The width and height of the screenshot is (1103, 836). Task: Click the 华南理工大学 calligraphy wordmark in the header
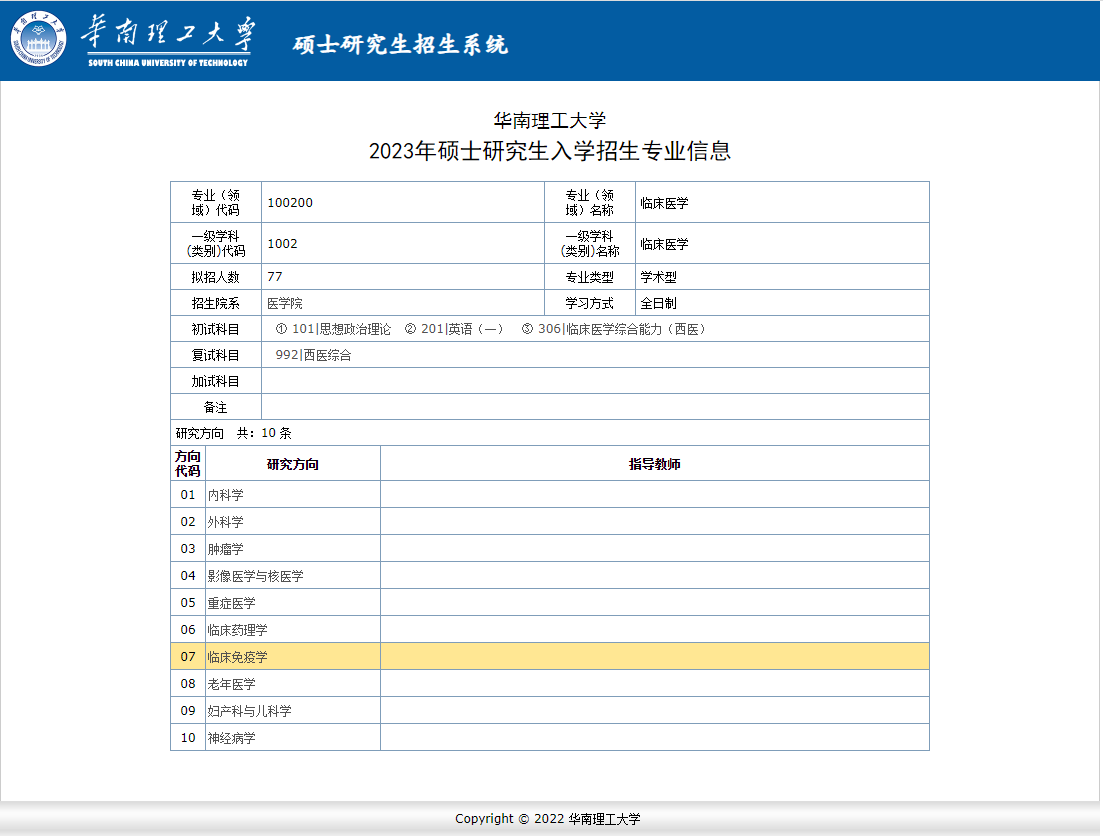click(168, 34)
